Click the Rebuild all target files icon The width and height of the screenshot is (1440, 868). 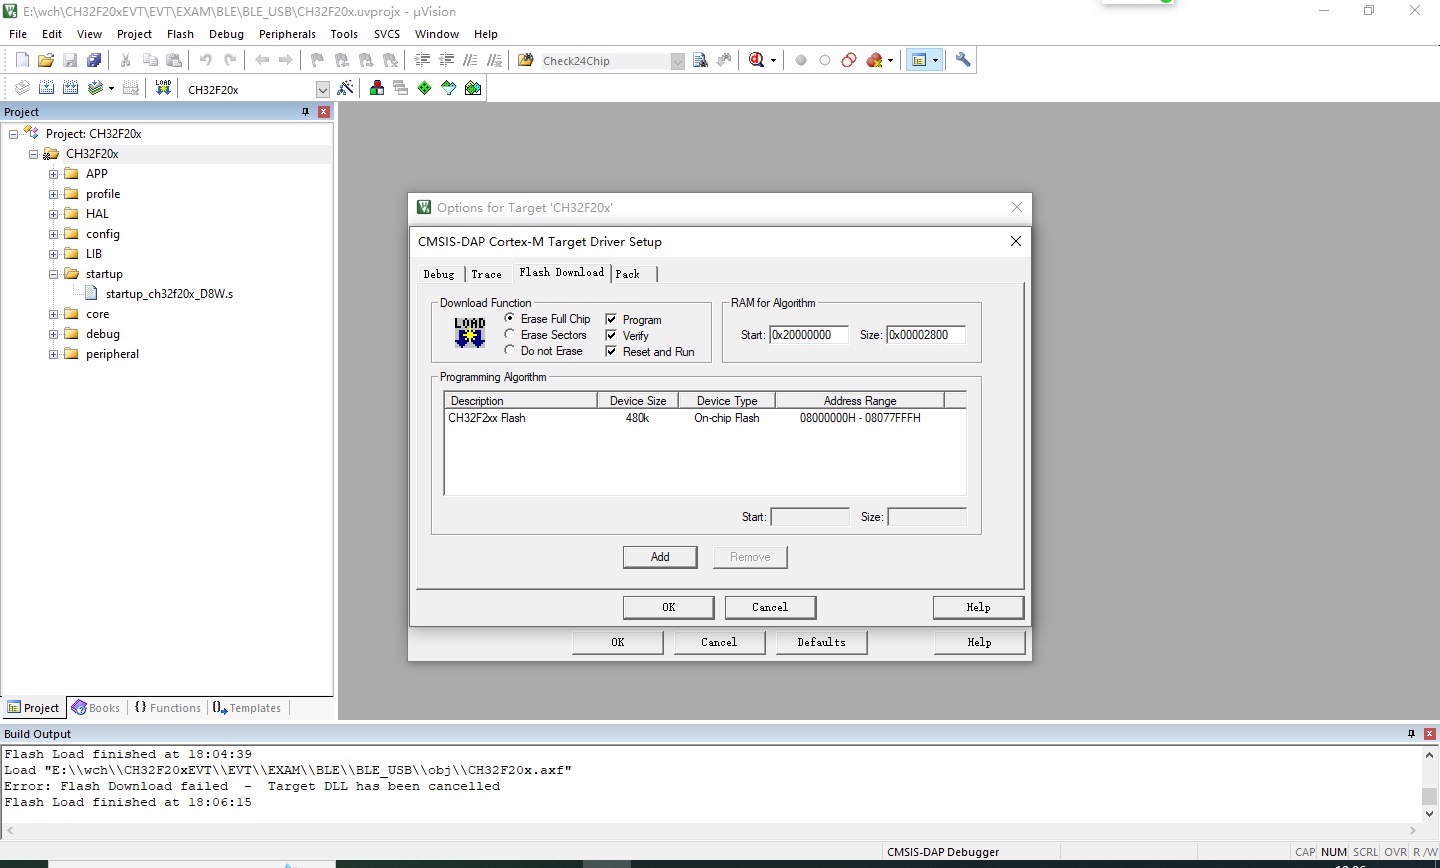pos(70,88)
